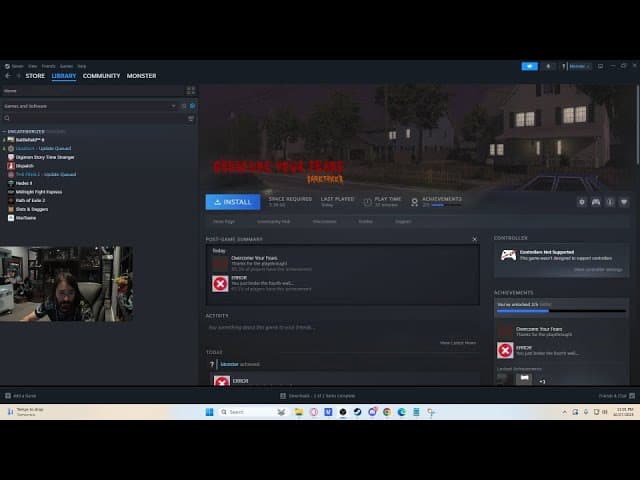This screenshot has height=480, width=640.
Task: Open the Discussions link
Action: (324, 222)
